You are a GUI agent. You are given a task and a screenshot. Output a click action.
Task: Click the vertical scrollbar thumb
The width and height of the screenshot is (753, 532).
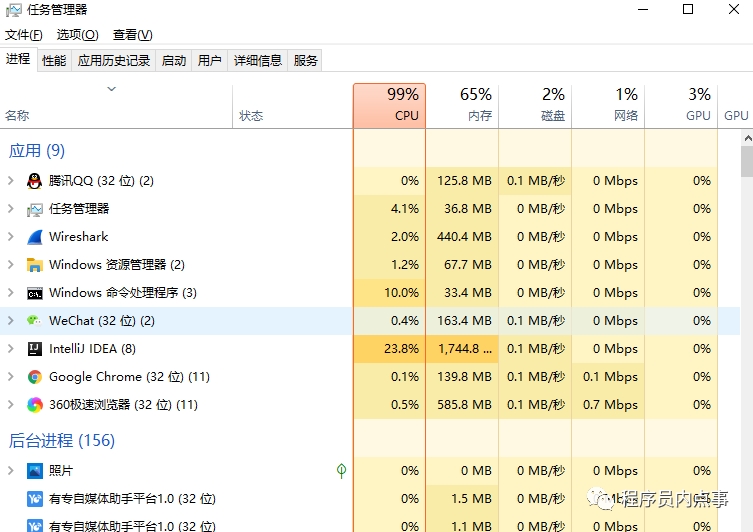(746, 162)
